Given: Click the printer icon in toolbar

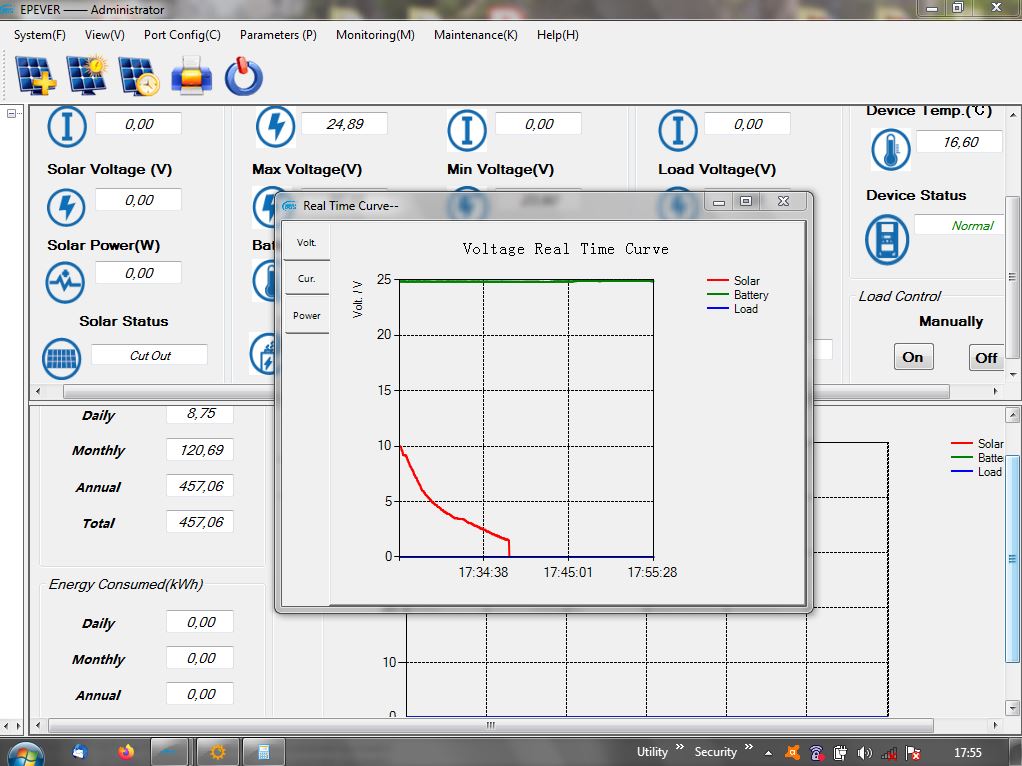Looking at the screenshot, I should [191, 75].
